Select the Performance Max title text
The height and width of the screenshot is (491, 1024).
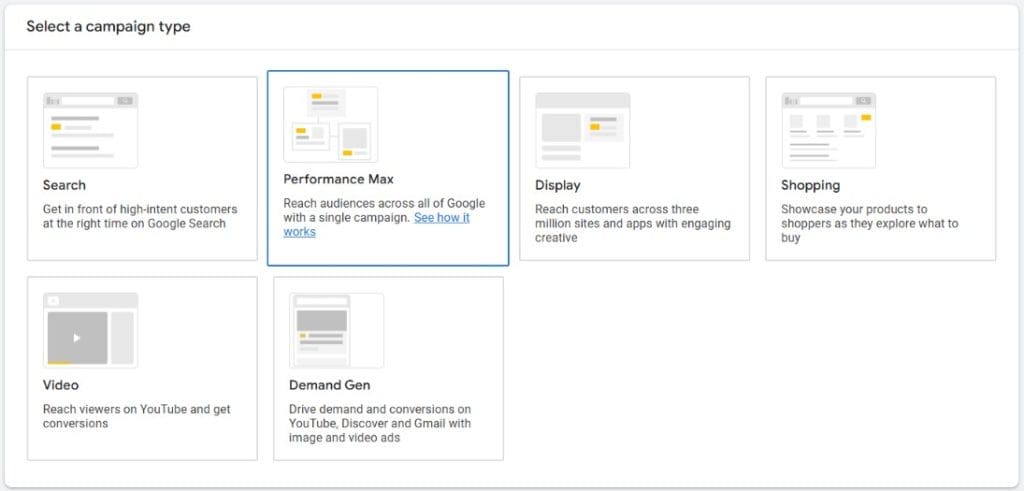point(338,179)
